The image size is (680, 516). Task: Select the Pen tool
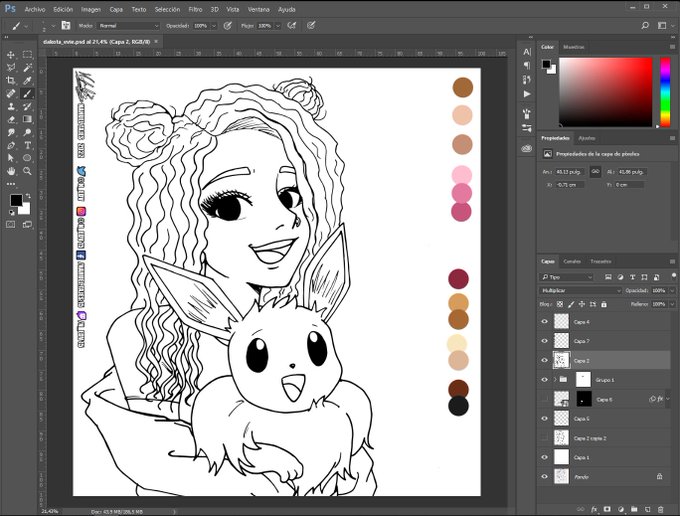(x=11, y=145)
